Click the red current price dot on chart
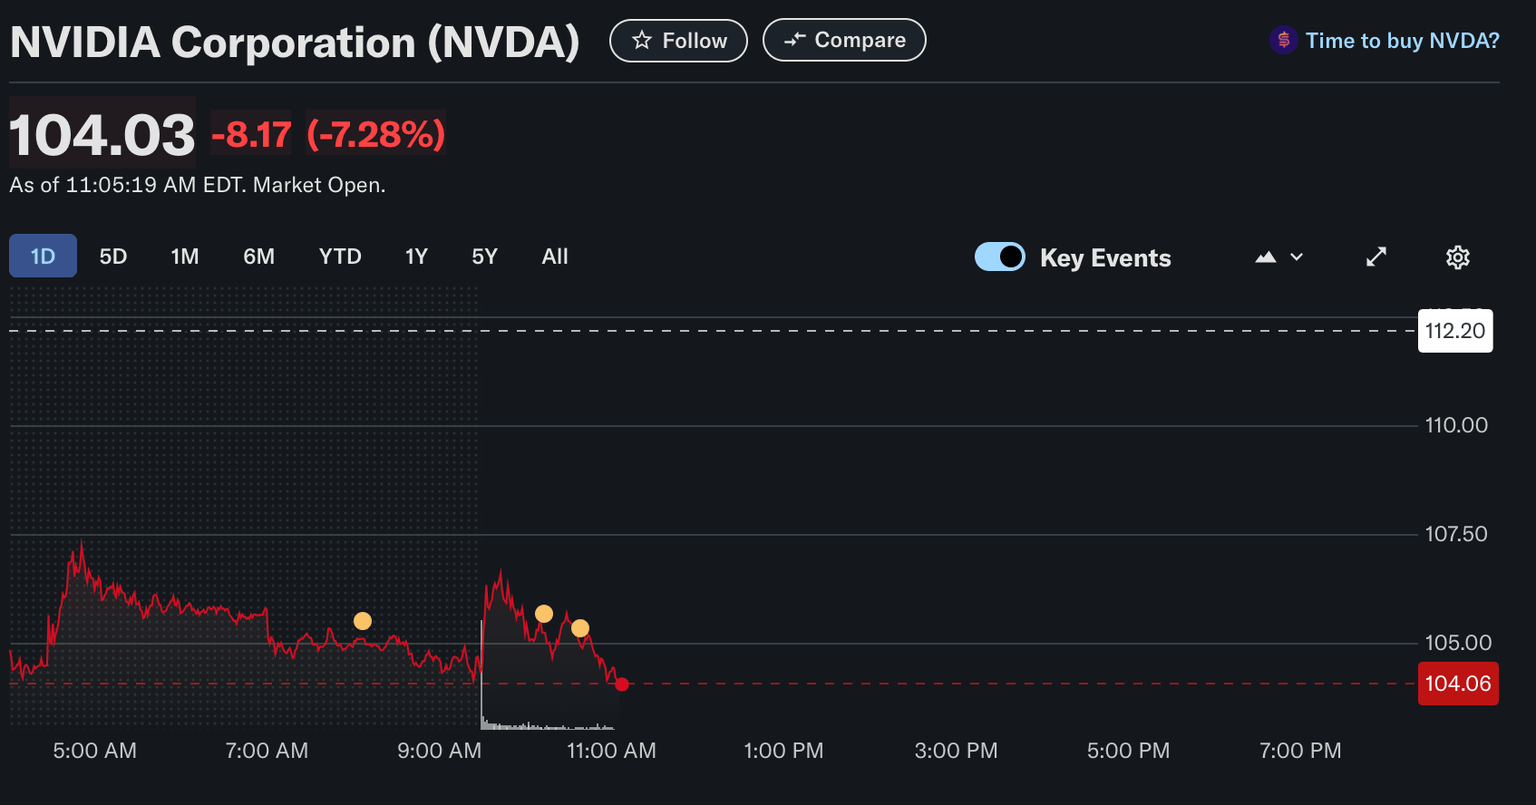This screenshot has height=805, width=1536. (x=621, y=684)
